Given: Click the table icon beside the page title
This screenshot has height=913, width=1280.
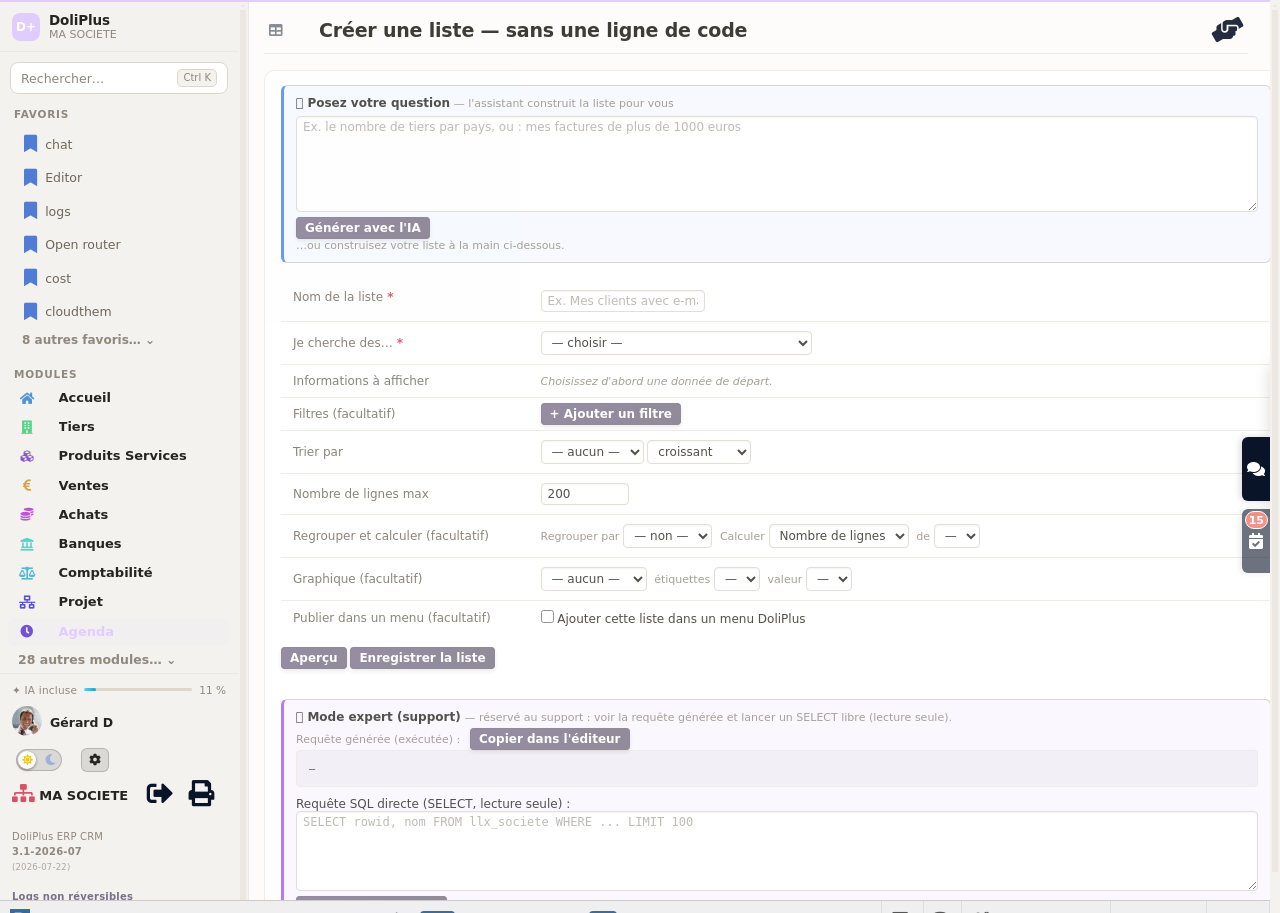Looking at the screenshot, I should click(276, 31).
